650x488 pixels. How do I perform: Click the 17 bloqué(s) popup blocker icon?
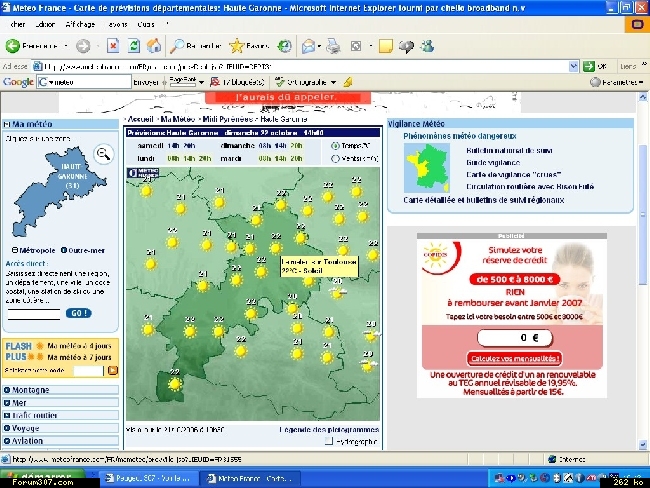(x=215, y=82)
